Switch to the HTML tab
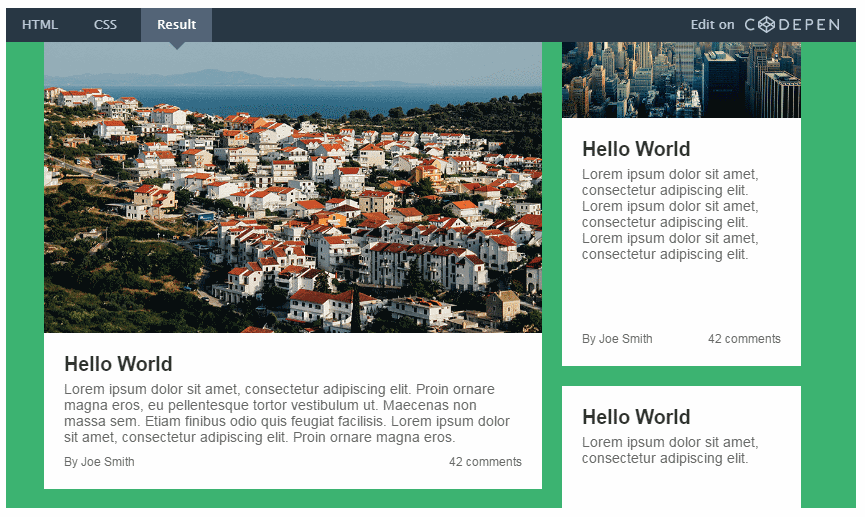Image resolution: width=865 pixels, height=517 pixels. 40,25
